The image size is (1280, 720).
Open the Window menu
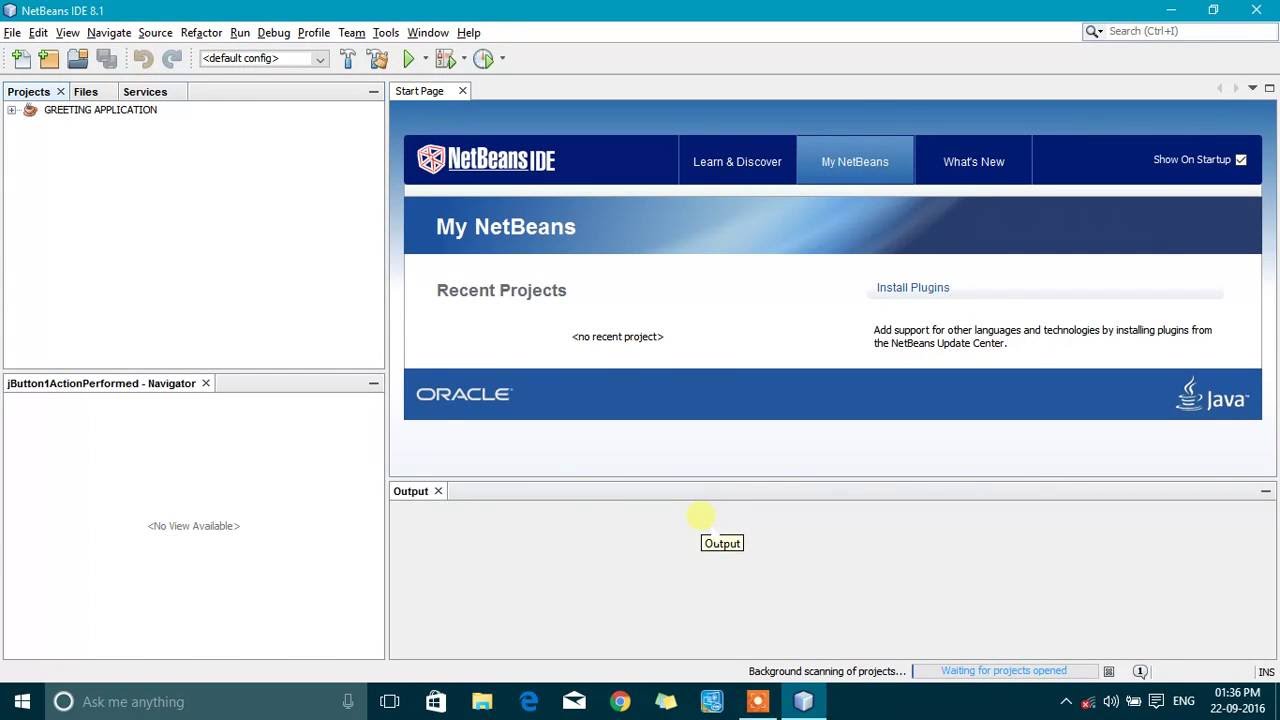pos(428,33)
